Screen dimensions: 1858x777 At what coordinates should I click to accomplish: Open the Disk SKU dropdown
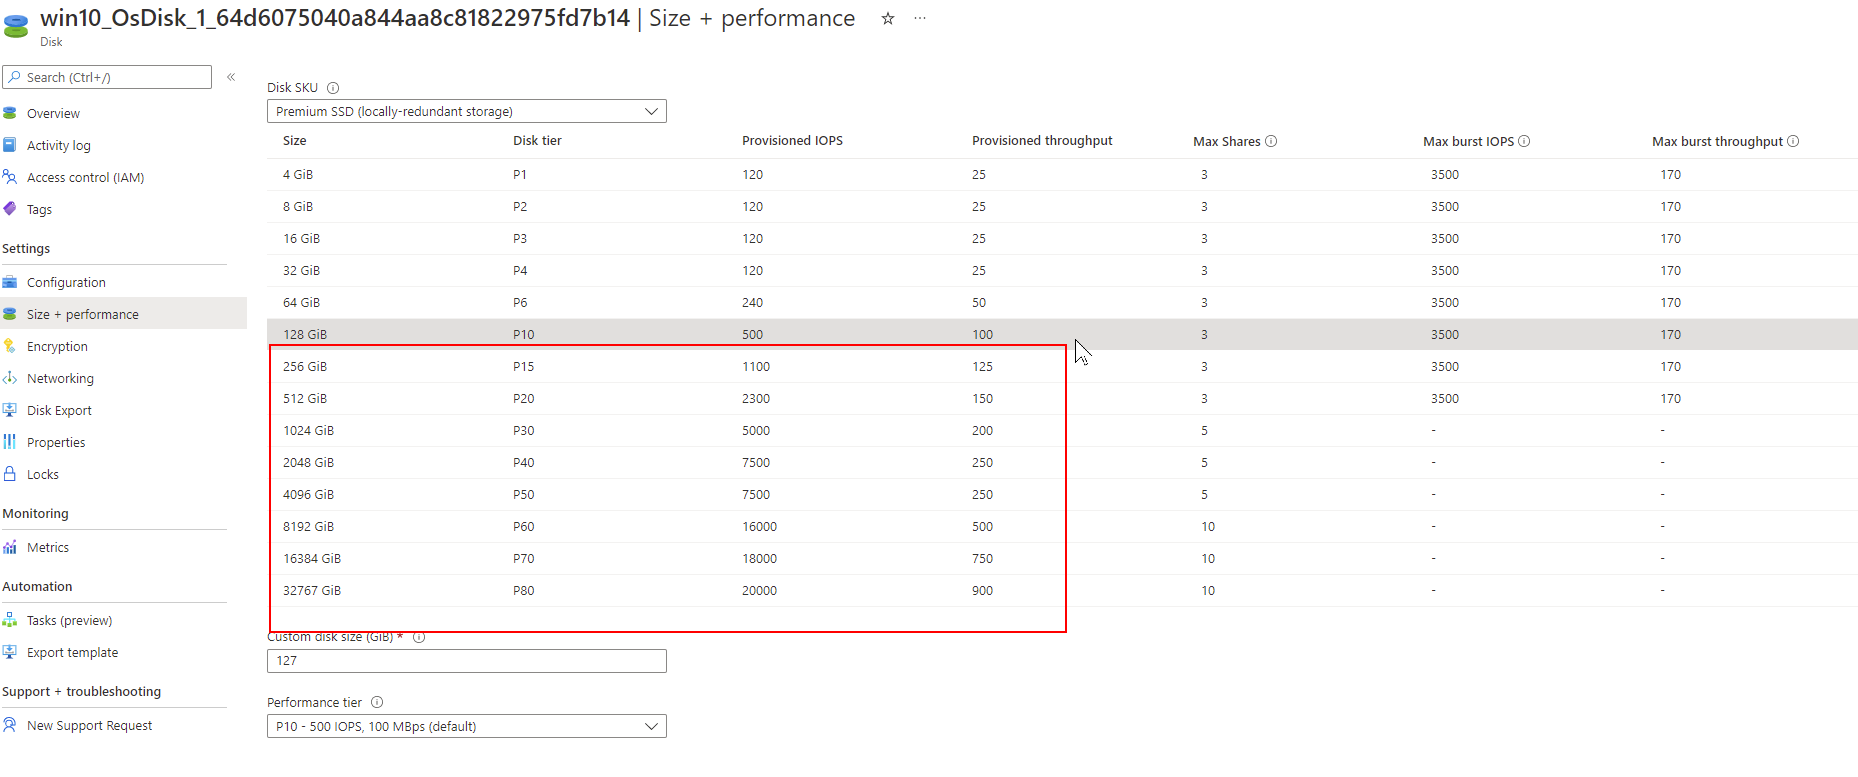pyautogui.click(x=467, y=111)
